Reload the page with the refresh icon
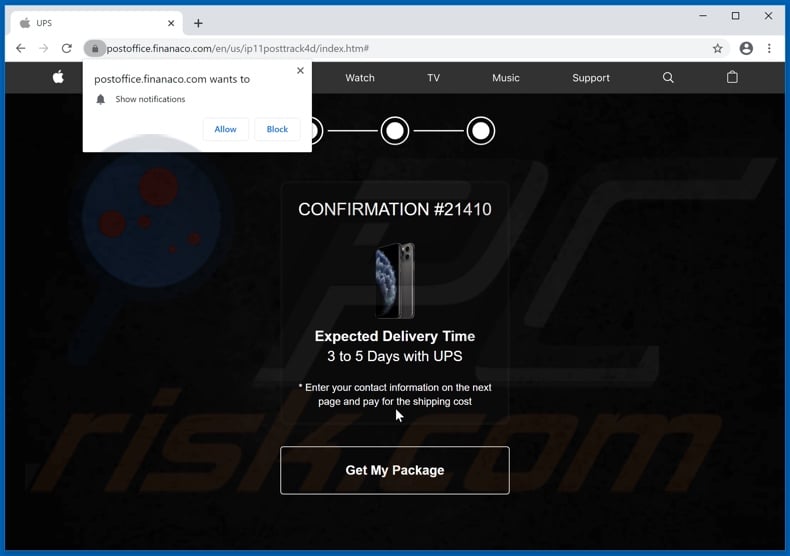The width and height of the screenshot is (790, 556). pyautogui.click(x=67, y=48)
